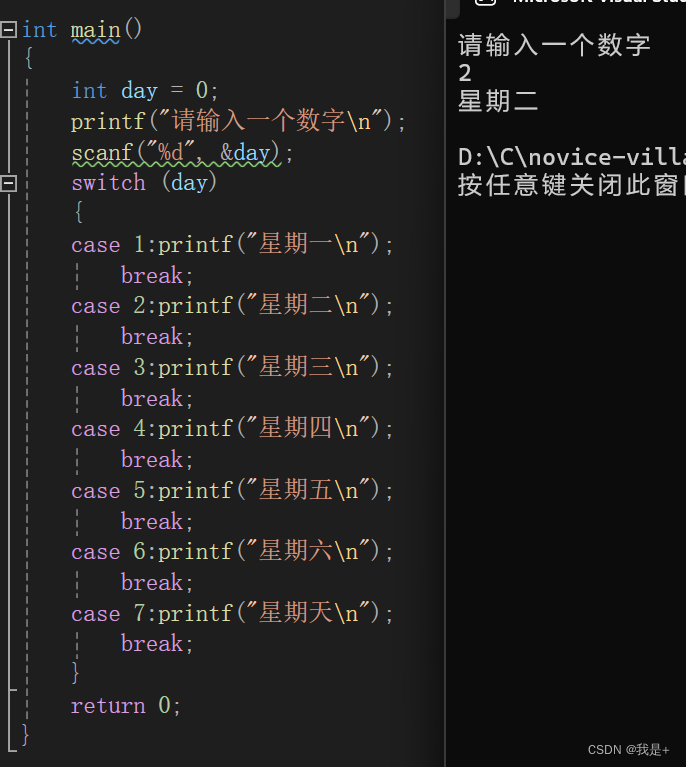Screen dimensions: 686x767
Task: Click console prompt text 请输入一个数字
Action: (x=554, y=45)
